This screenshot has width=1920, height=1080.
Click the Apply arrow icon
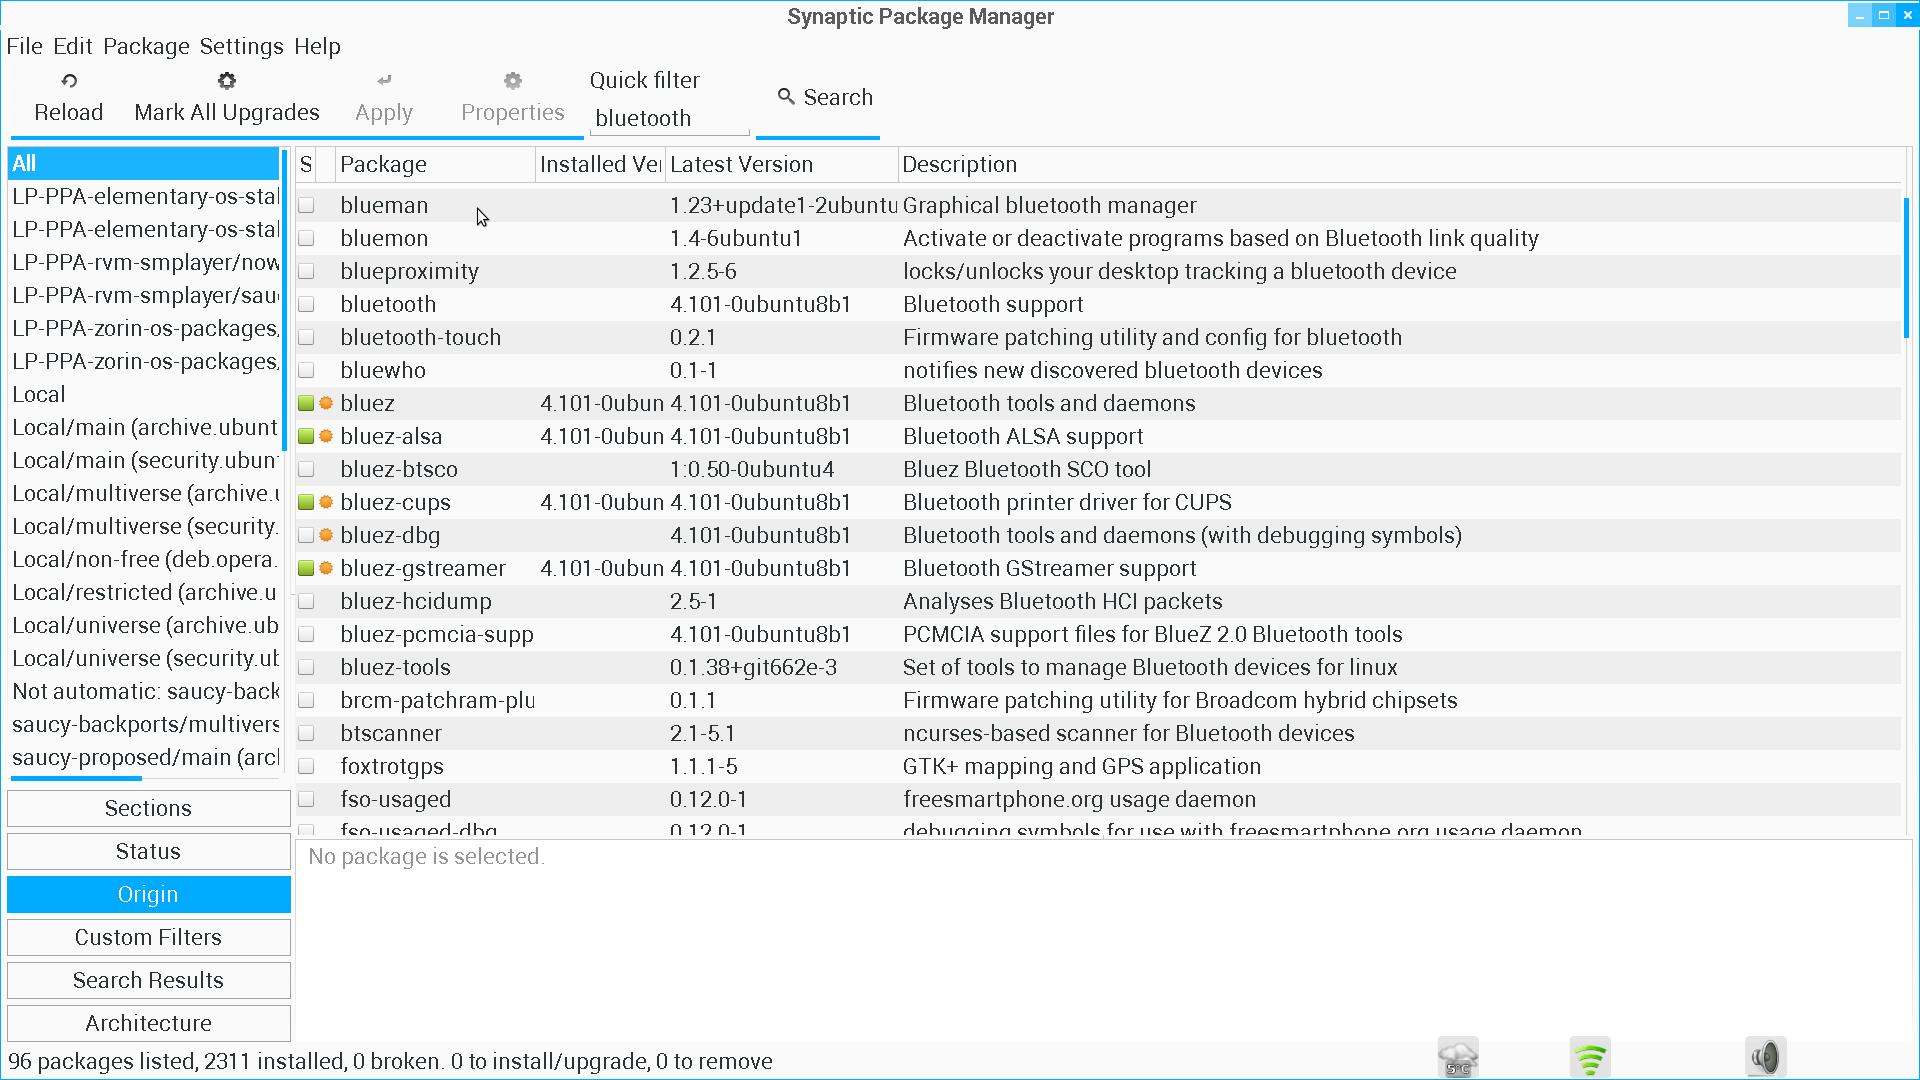[384, 81]
